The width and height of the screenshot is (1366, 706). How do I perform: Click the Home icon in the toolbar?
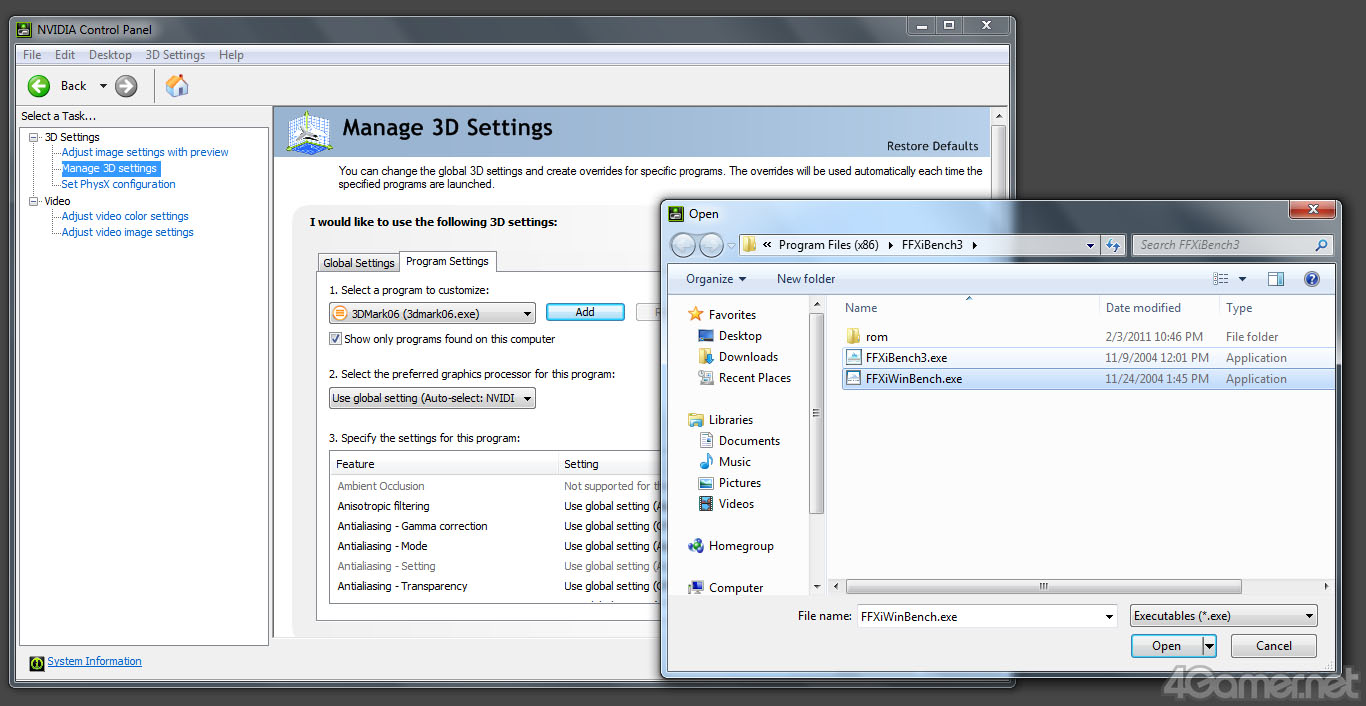[177, 86]
